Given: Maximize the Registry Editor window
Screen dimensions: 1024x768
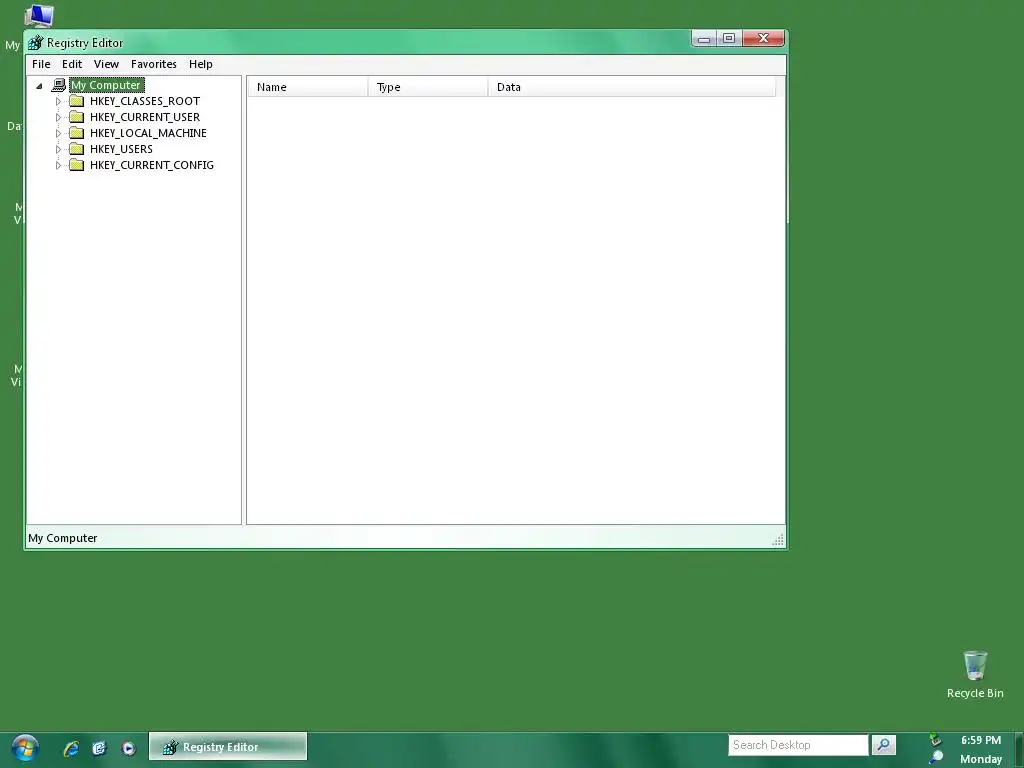Looking at the screenshot, I should (x=729, y=39).
